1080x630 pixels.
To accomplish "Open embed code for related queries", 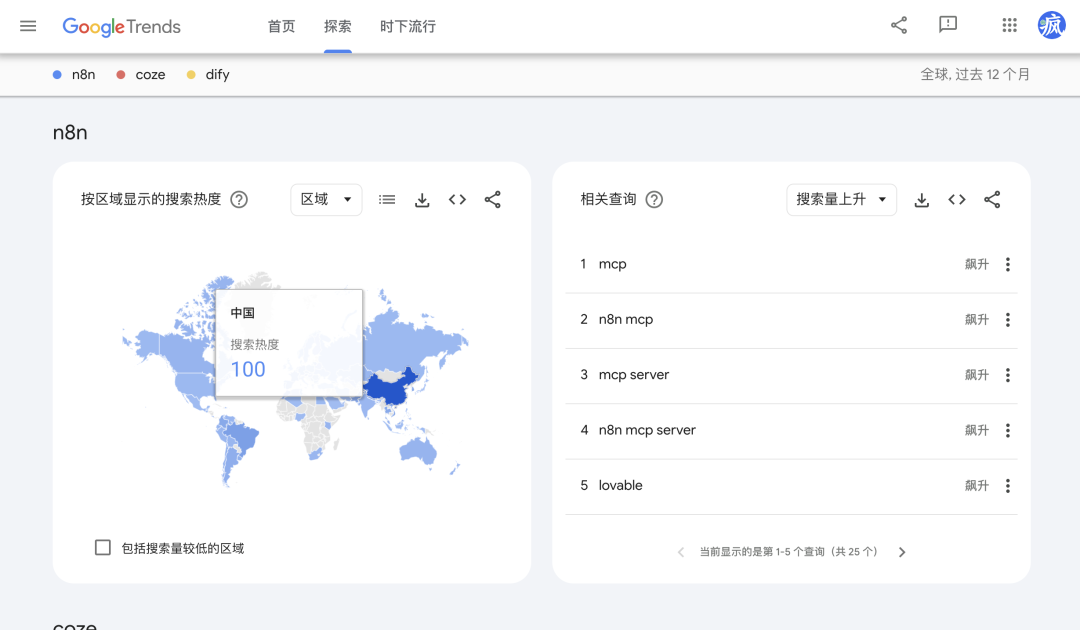I will (957, 200).
